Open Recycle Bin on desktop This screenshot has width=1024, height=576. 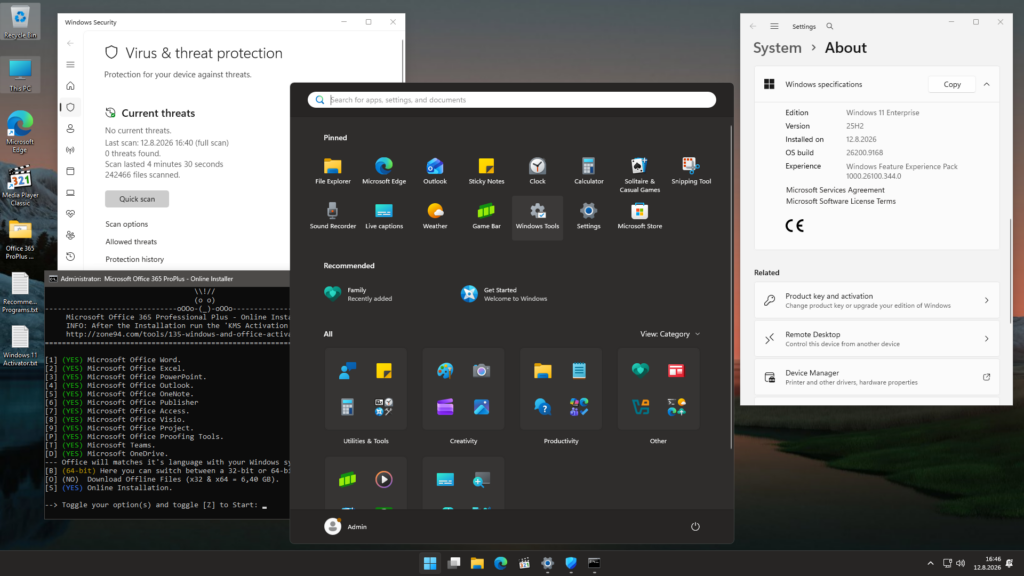coord(20,22)
